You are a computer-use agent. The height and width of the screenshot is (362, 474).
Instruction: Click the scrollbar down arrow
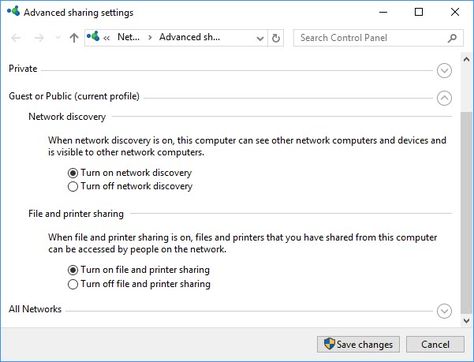coord(466,321)
